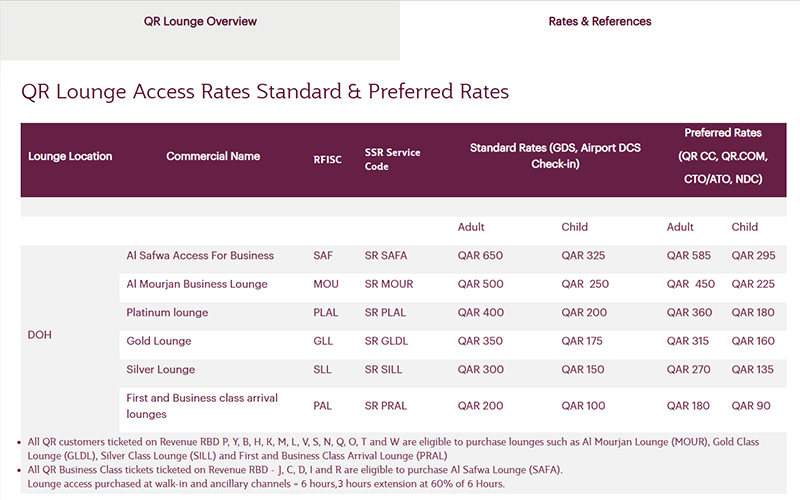Click the RFISC column header
The image size is (800, 500).
(328, 160)
